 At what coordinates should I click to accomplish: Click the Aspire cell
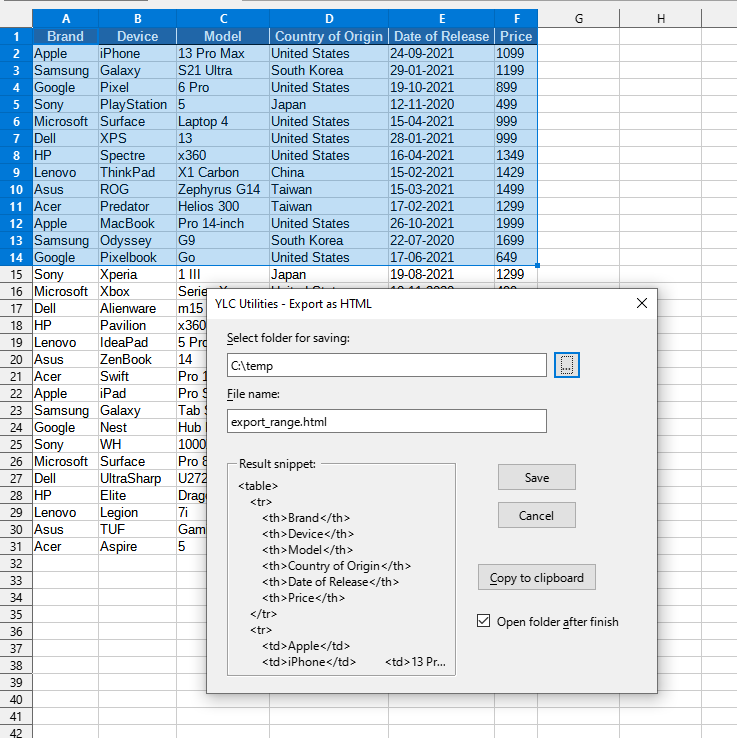click(137, 546)
